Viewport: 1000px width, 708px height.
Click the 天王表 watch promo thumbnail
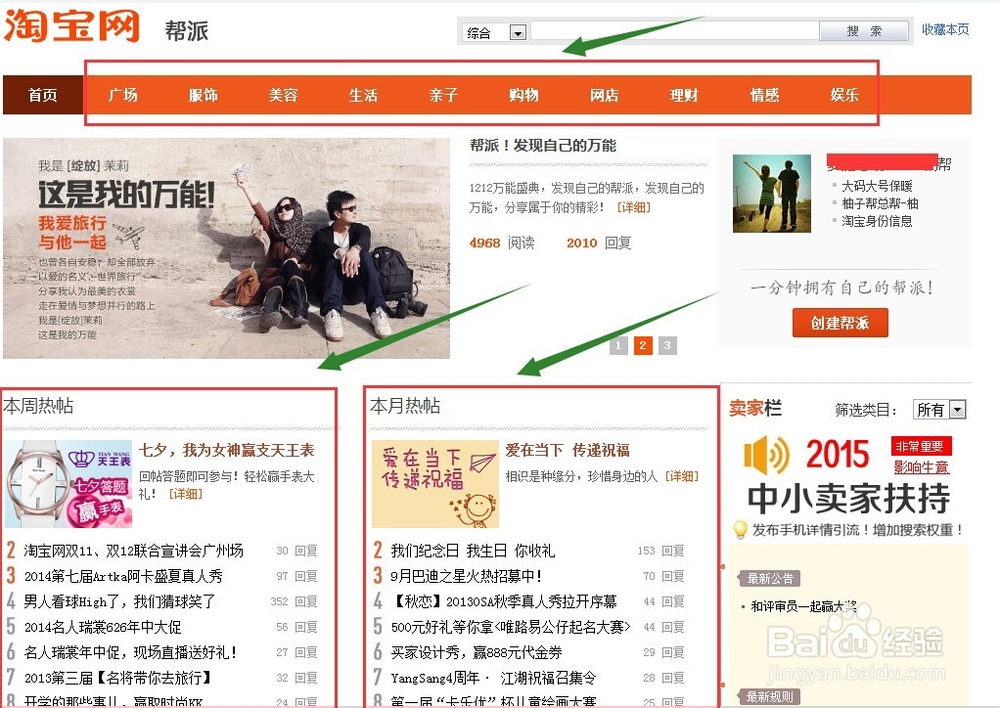point(69,484)
